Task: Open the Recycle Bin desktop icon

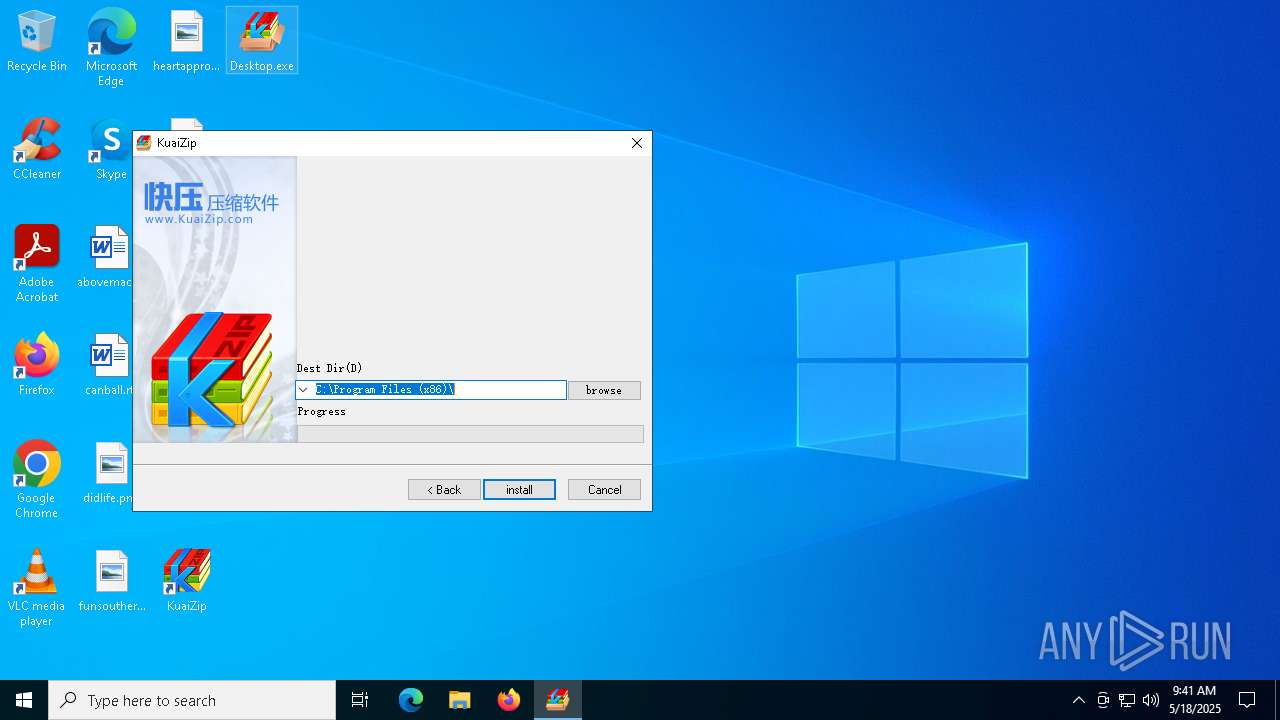Action: tap(37, 41)
